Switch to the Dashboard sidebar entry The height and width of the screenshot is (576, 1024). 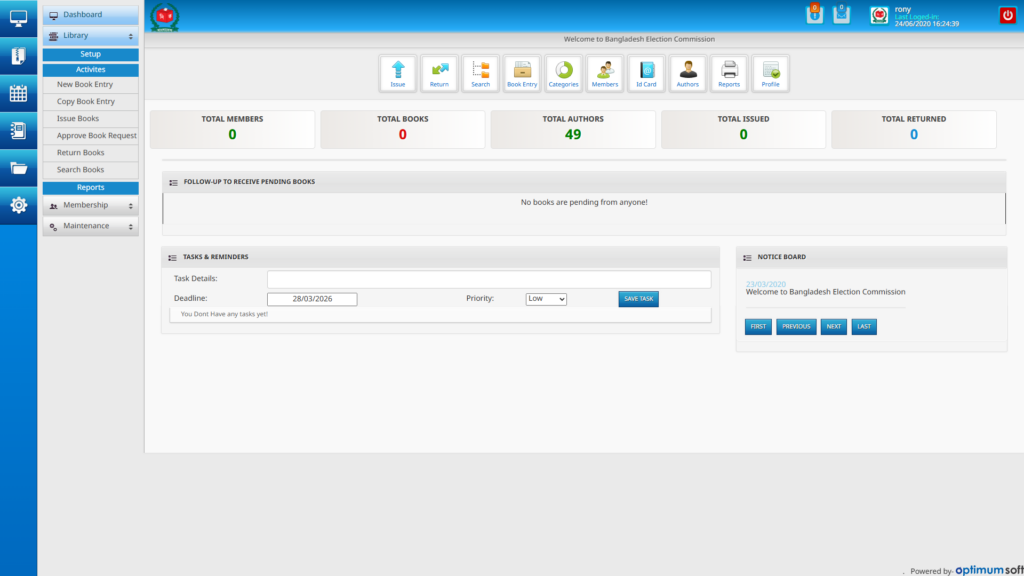coord(89,14)
